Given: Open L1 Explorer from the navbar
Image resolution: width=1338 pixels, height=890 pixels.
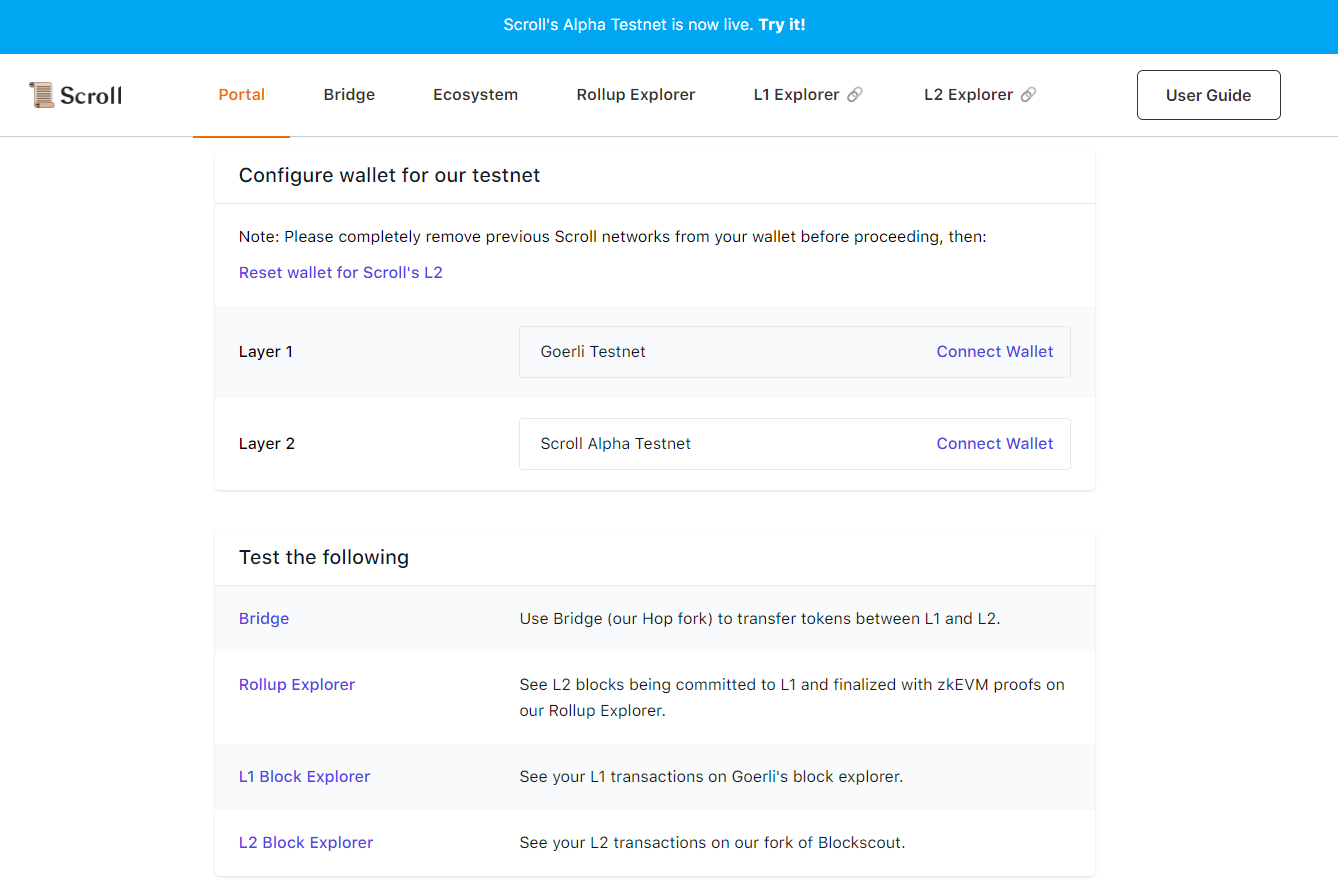Looking at the screenshot, I should coord(797,95).
